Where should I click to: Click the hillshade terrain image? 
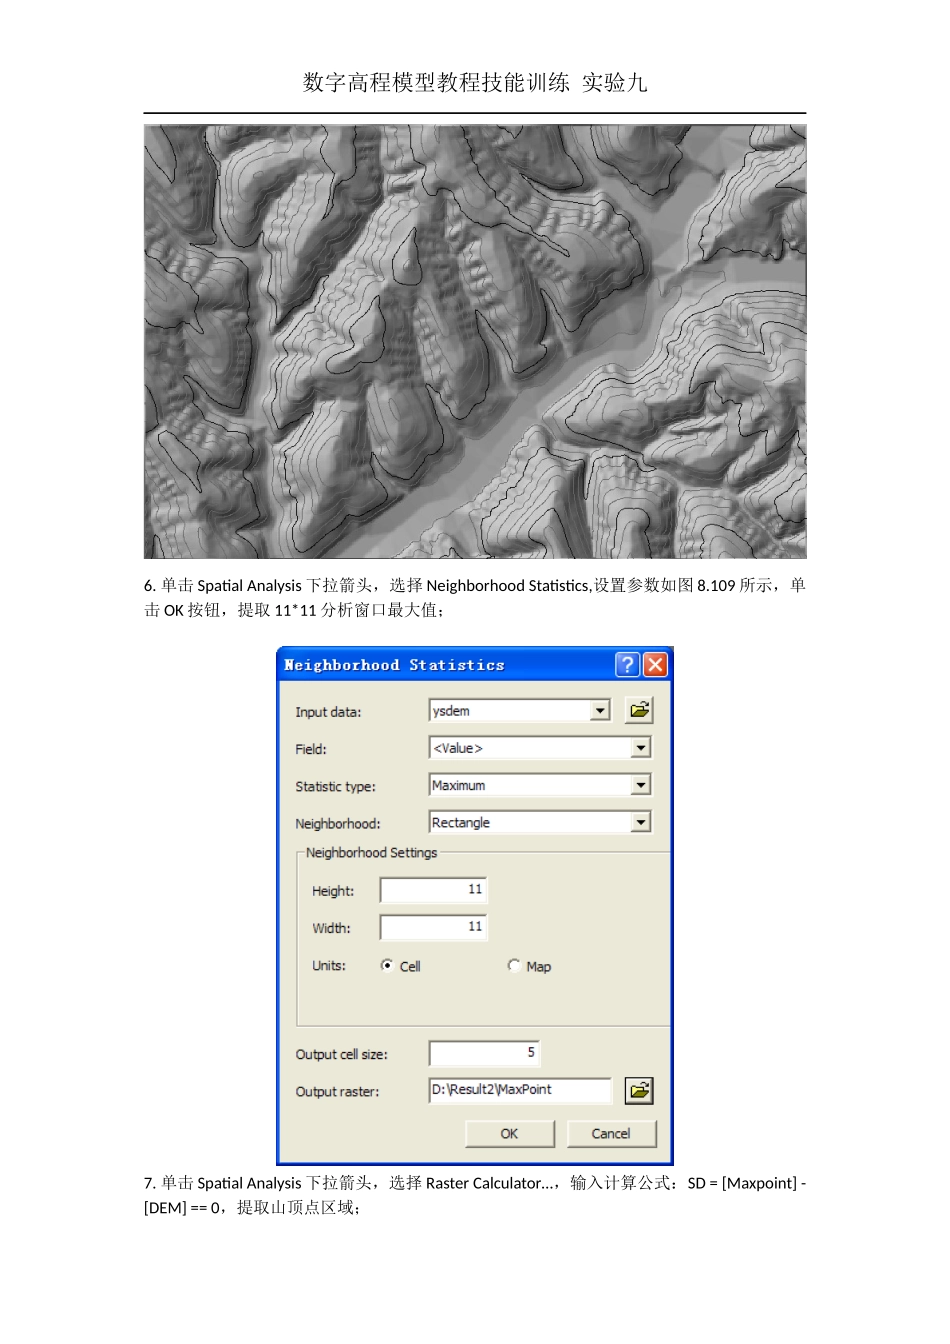pos(475,341)
